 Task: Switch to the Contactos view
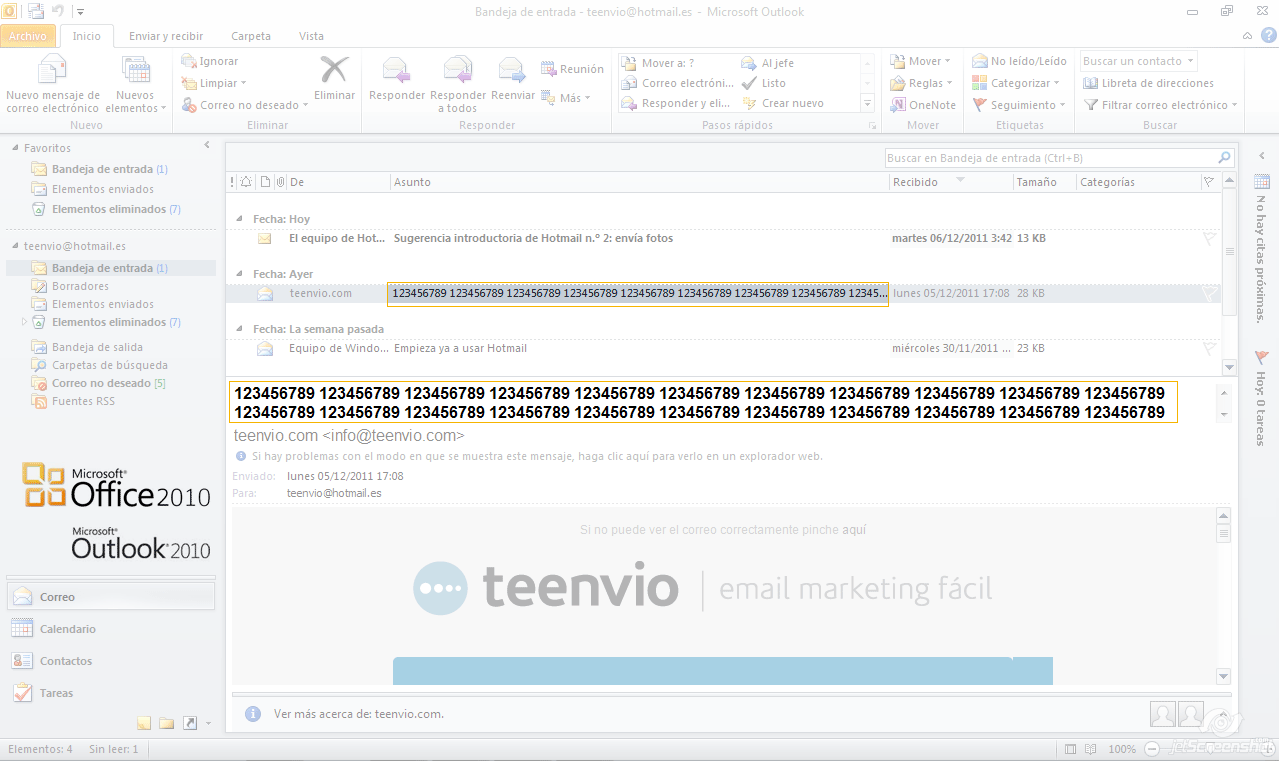pyautogui.click(x=110, y=661)
